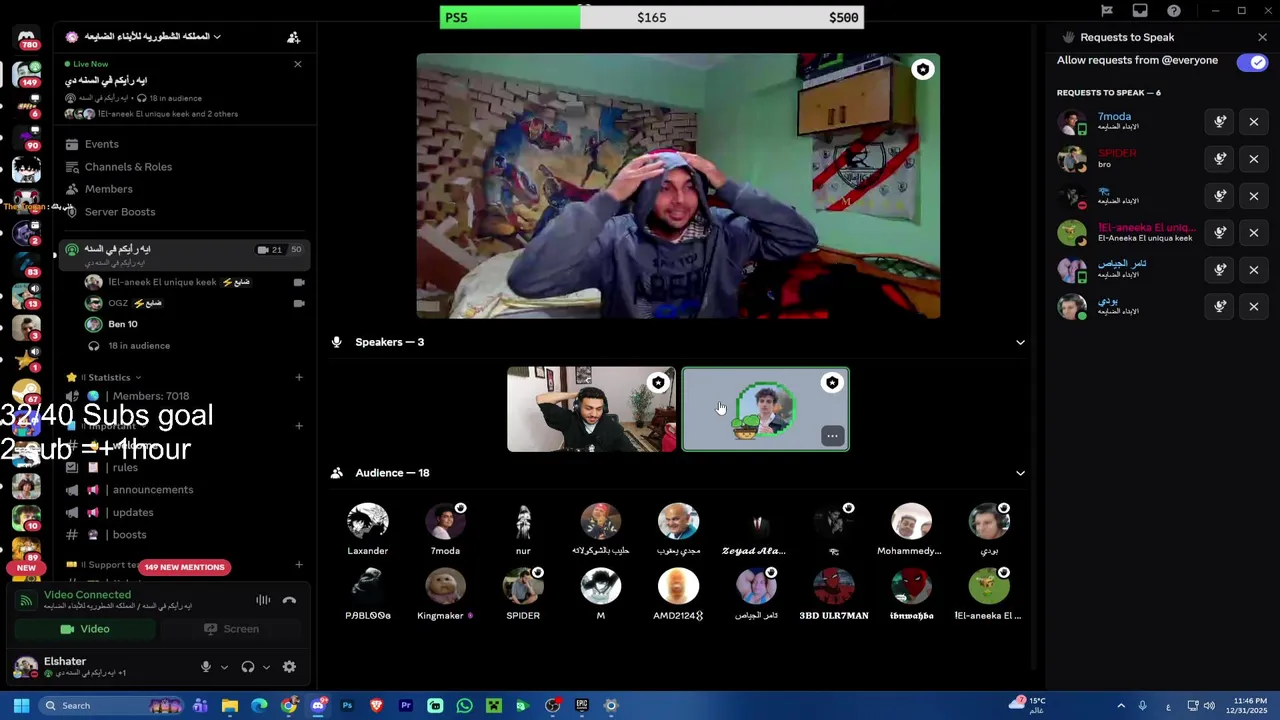This screenshot has width=1280, height=720.
Task: Open Server Boosts
Action: coord(120,212)
